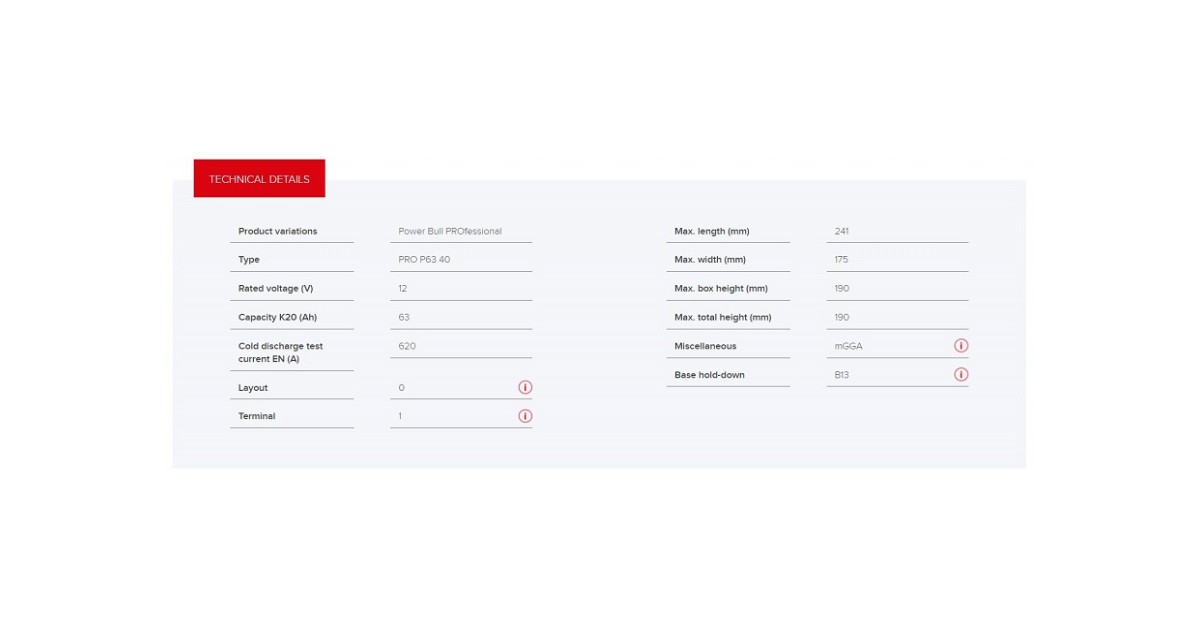Image resolution: width=1200 pixels, height=630 pixels.
Task: Click the cold discharge value 620
Action: click(407, 346)
